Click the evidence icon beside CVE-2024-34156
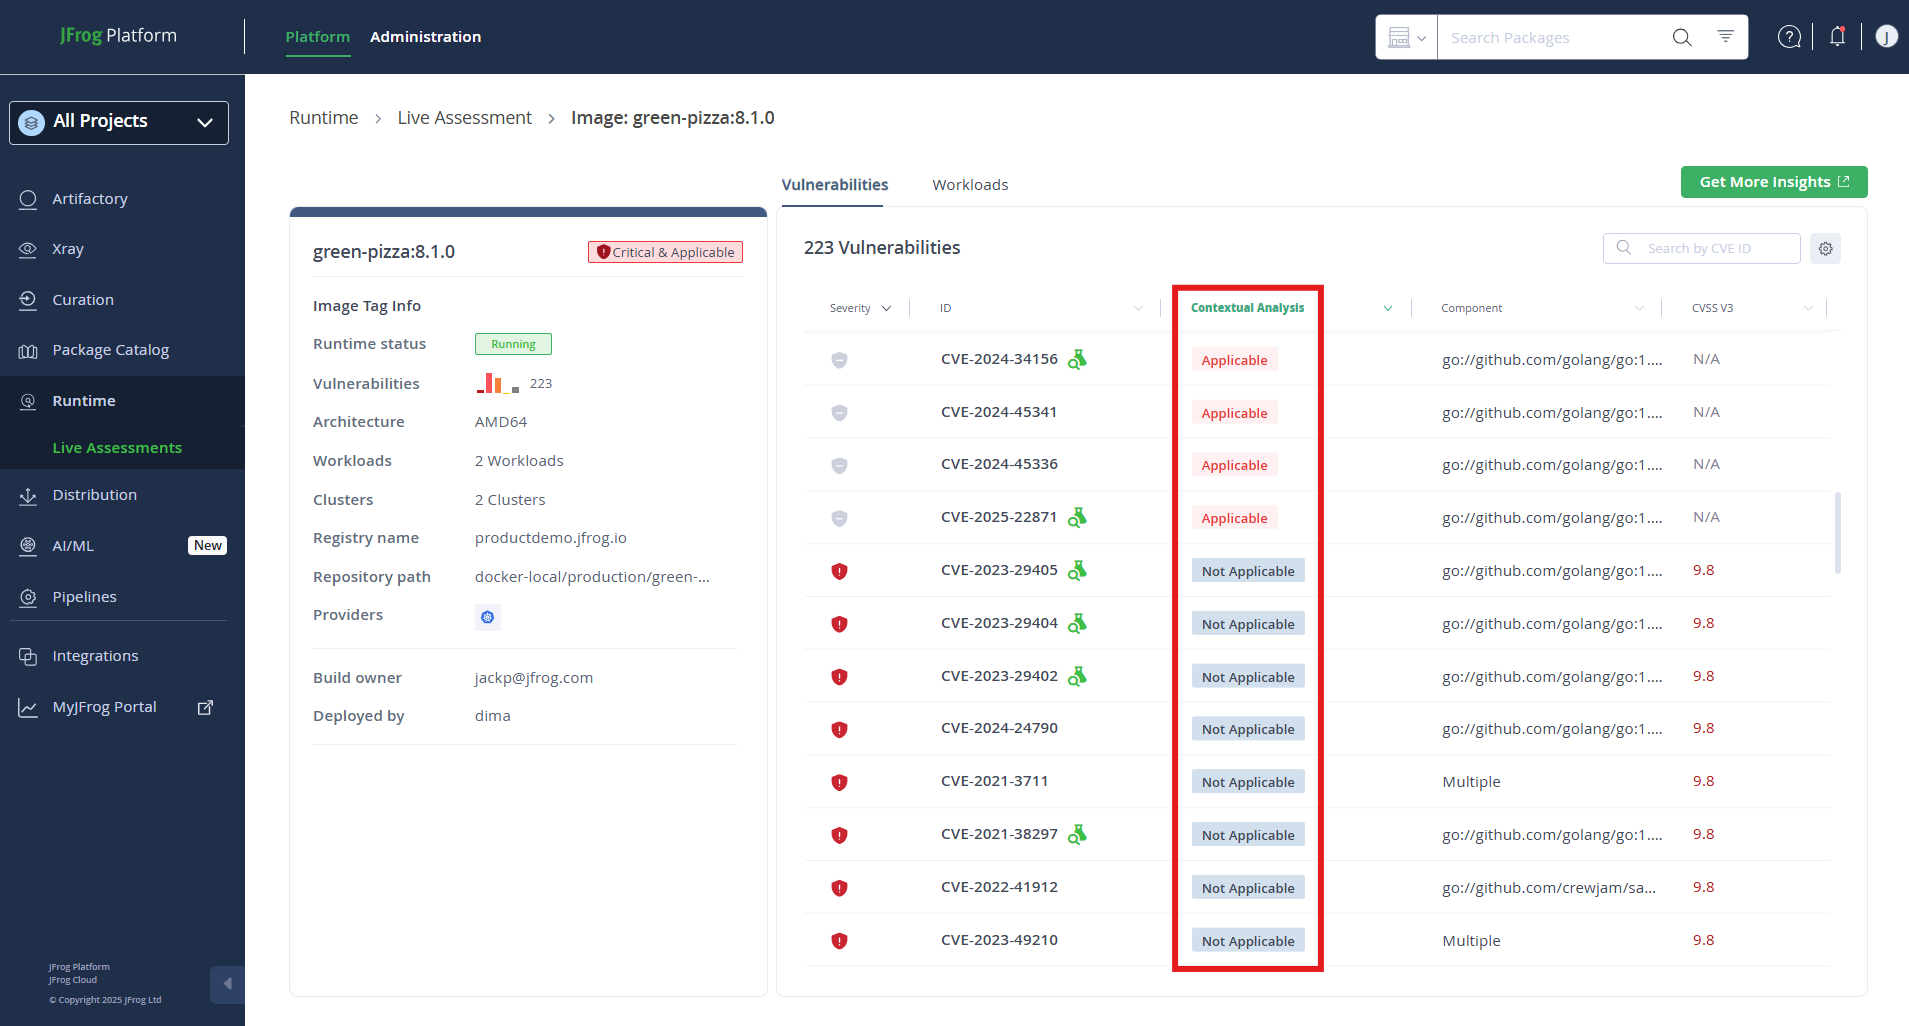Image resolution: width=1909 pixels, height=1026 pixels. [x=1078, y=359]
